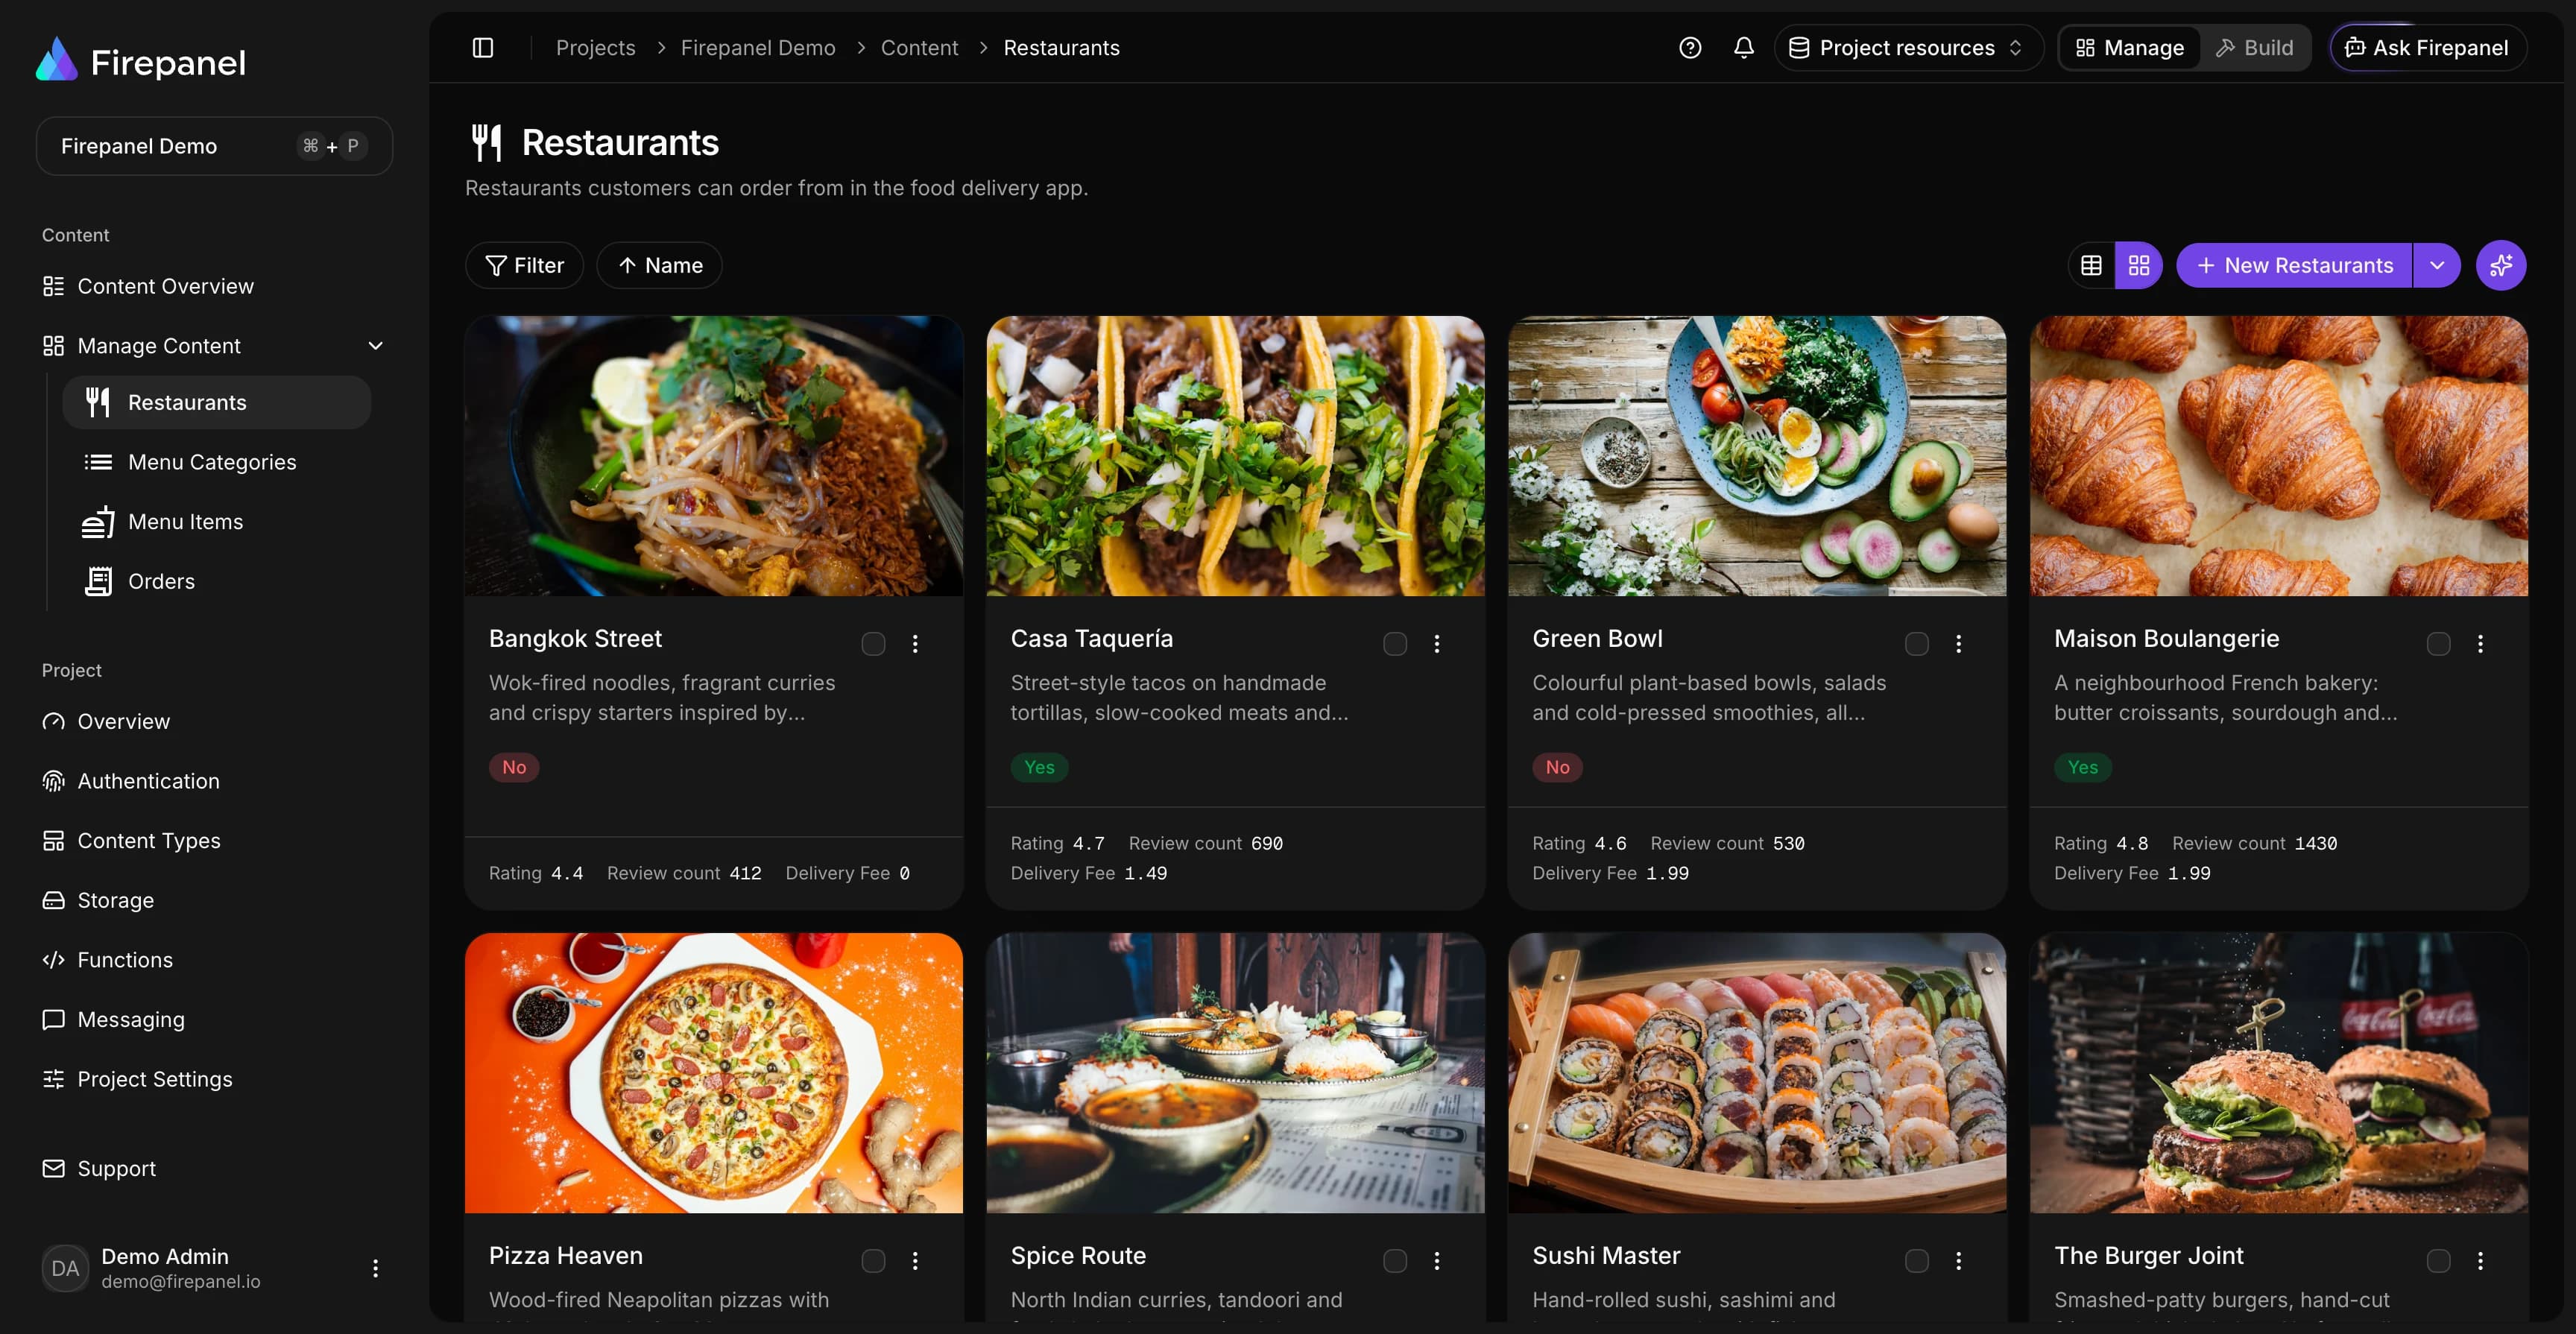This screenshot has width=2576, height=1334.
Task: Open the Maison Boulangerie croissant thumbnail
Action: coord(2279,456)
